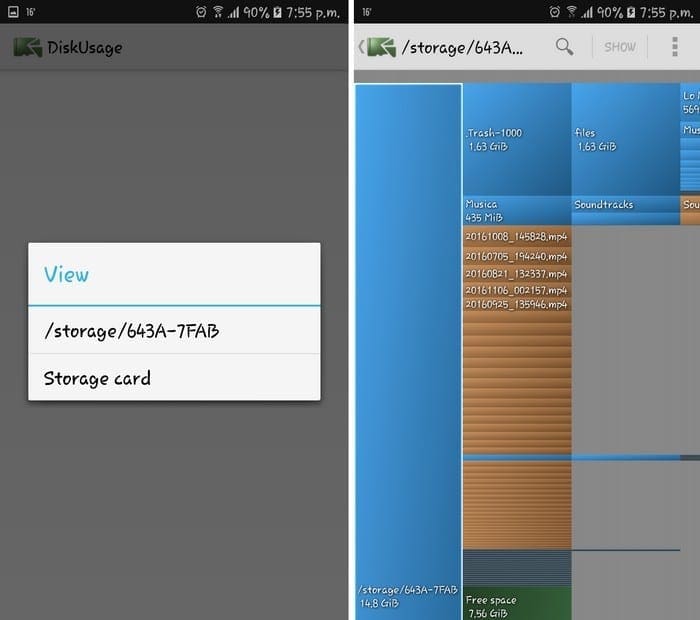
Task: Select file 20160705_194240.mp4
Action: 517,256
